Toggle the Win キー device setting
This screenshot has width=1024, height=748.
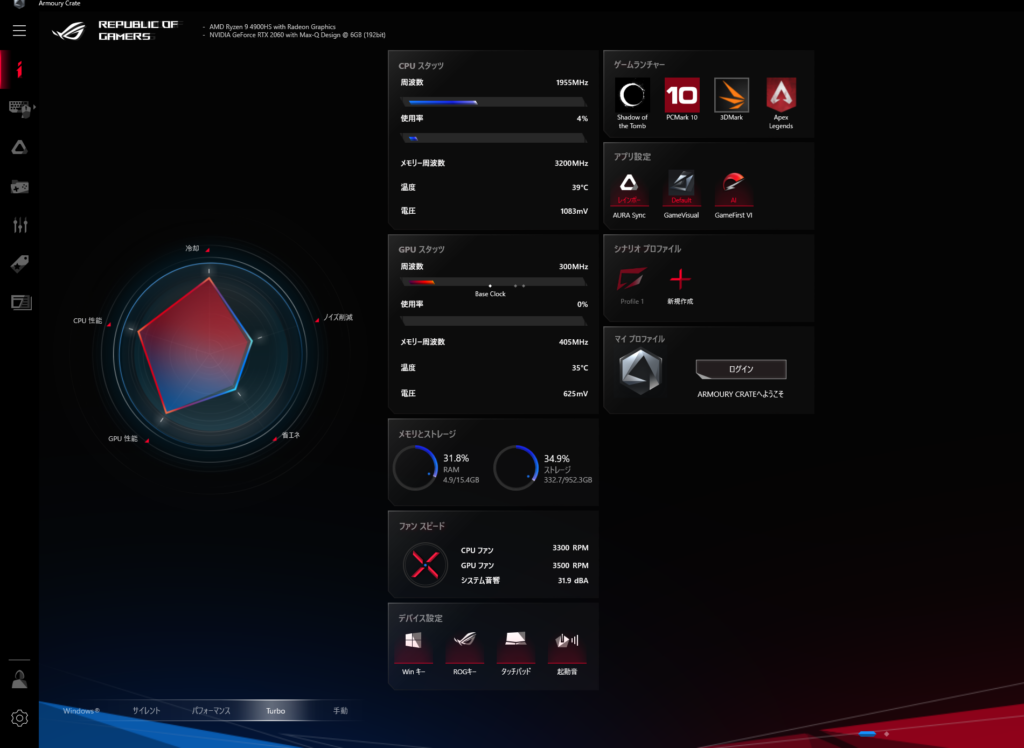[x=413, y=653]
